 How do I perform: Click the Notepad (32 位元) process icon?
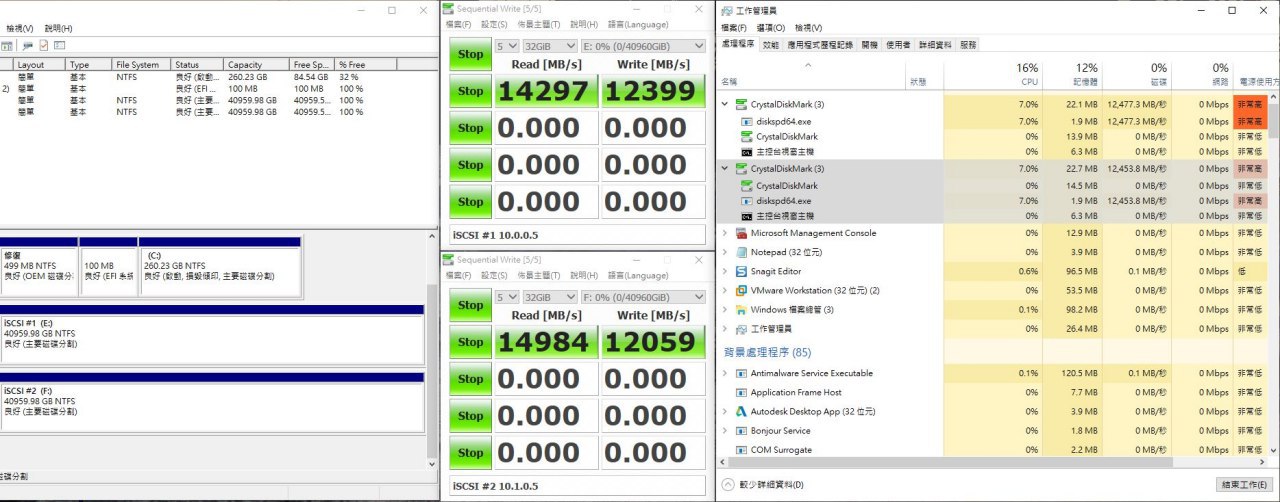coord(741,252)
